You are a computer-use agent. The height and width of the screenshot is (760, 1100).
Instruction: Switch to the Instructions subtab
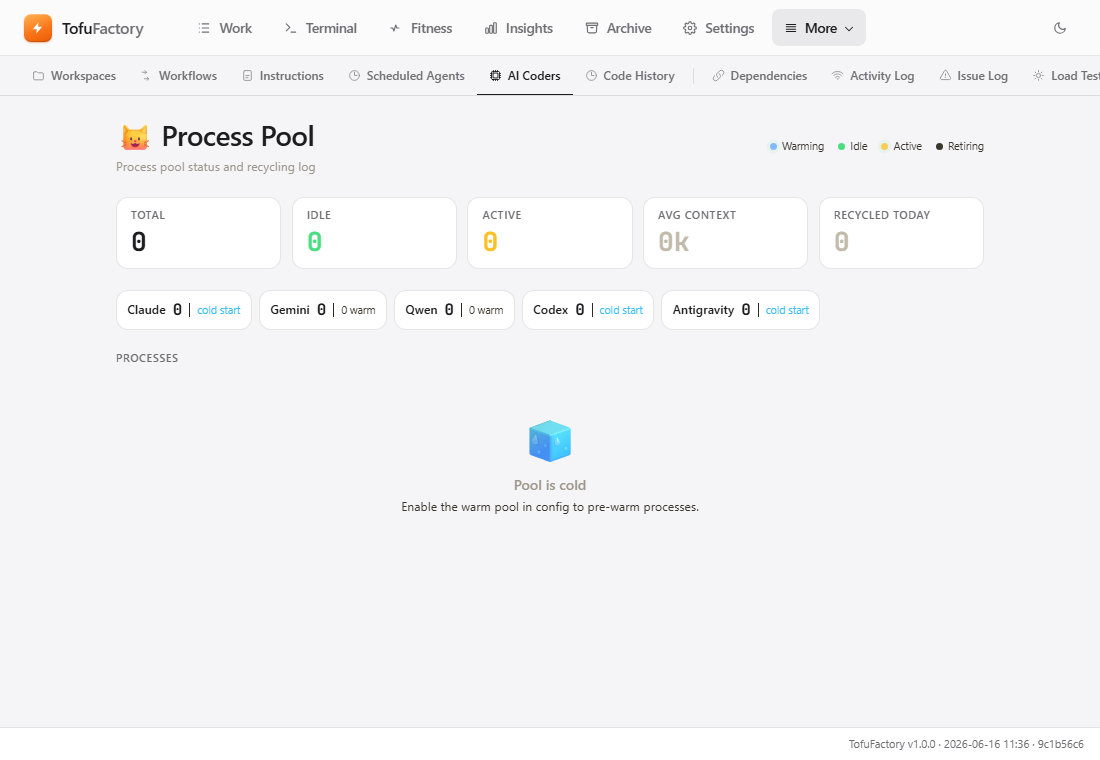coord(283,76)
